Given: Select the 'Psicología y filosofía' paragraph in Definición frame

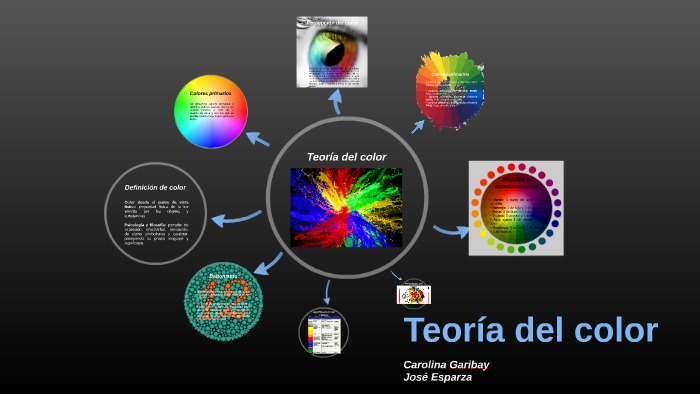Looking at the screenshot, I should point(156,234).
